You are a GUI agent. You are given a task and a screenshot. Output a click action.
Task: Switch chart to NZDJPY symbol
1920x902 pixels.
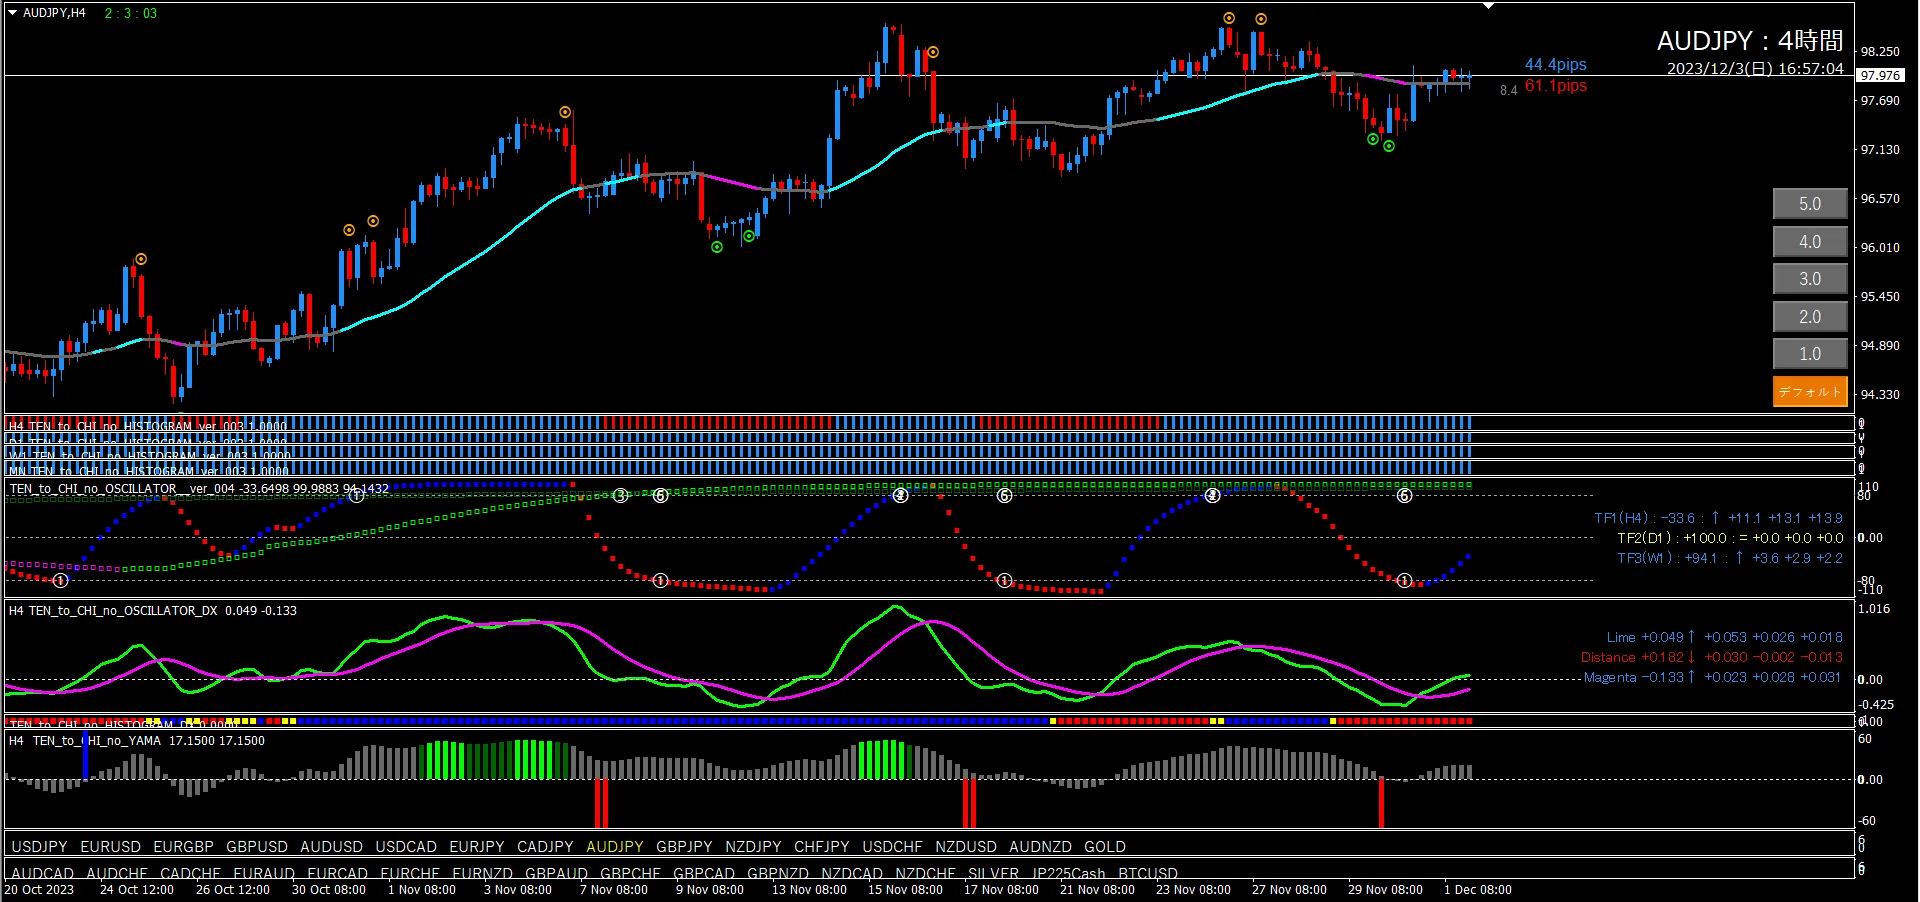click(753, 847)
